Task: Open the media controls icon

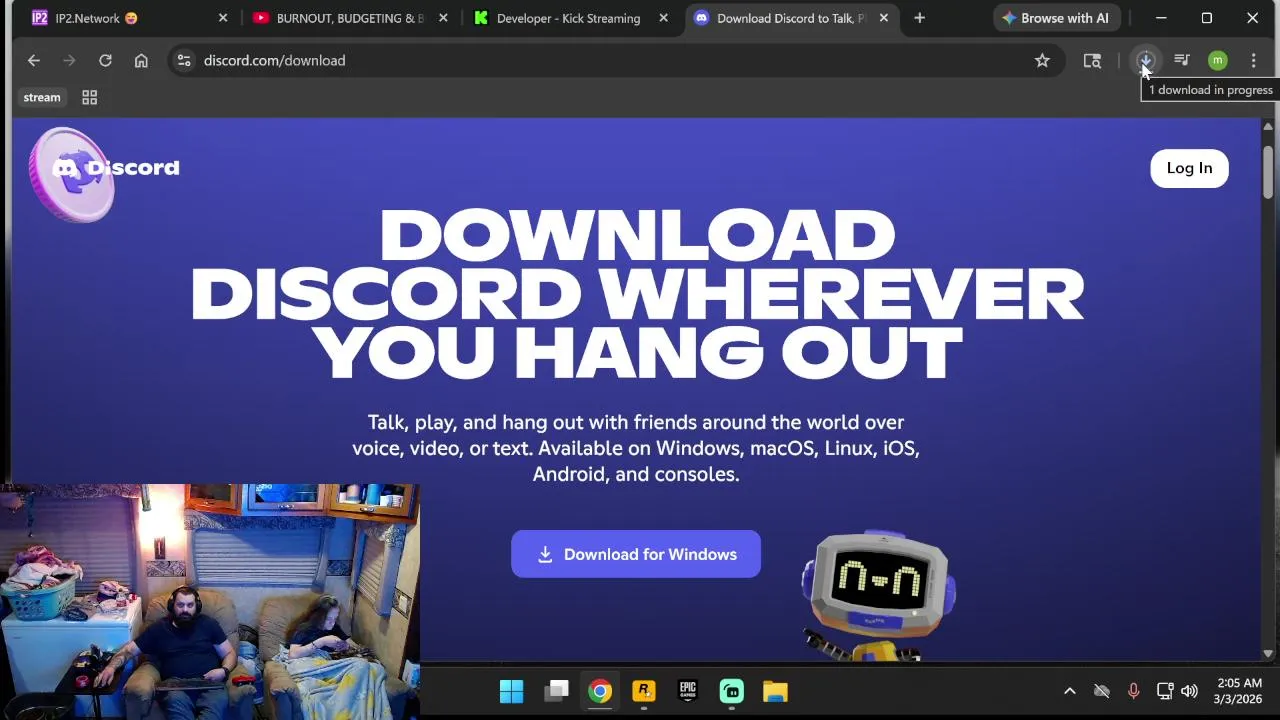Action: tap(1182, 61)
